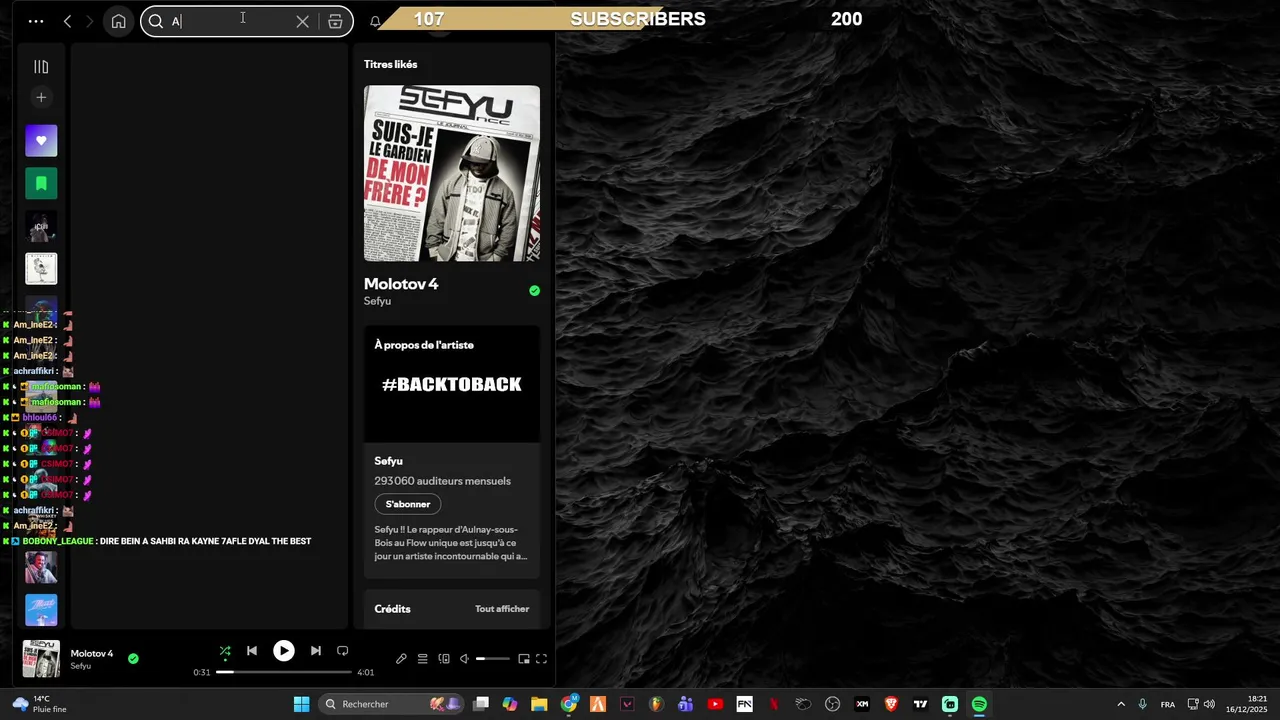Subscribe to Sefyu with S'abonner
The height and width of the screenshot is (720, 1280).
click(x=408, y=504)
